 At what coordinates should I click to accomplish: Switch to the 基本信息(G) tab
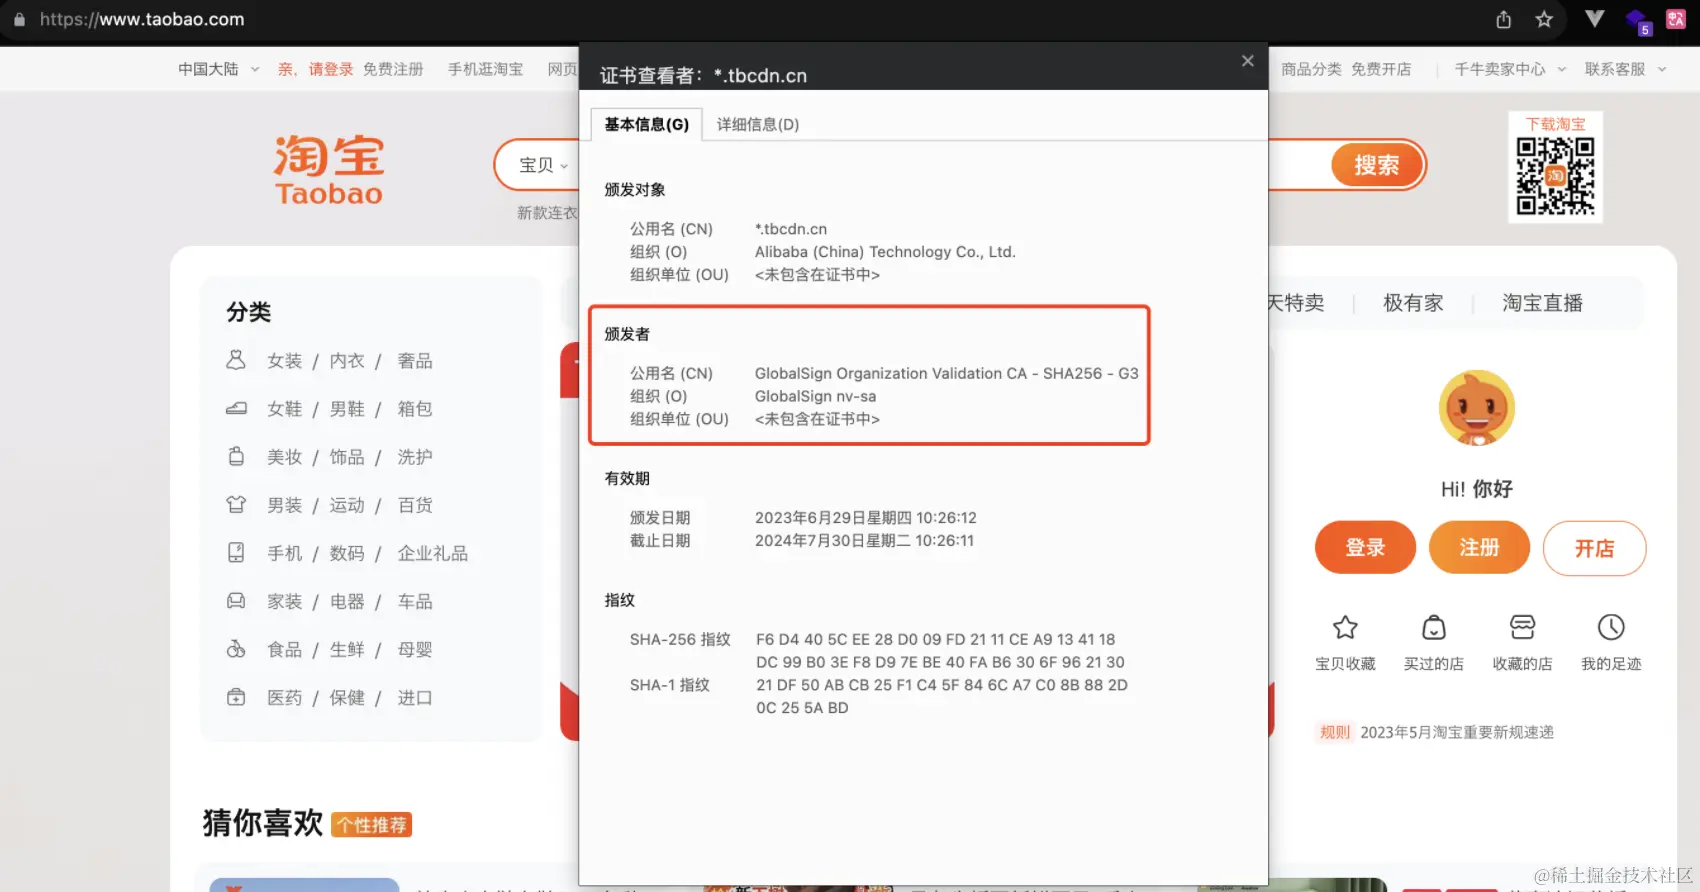(647, 124)
